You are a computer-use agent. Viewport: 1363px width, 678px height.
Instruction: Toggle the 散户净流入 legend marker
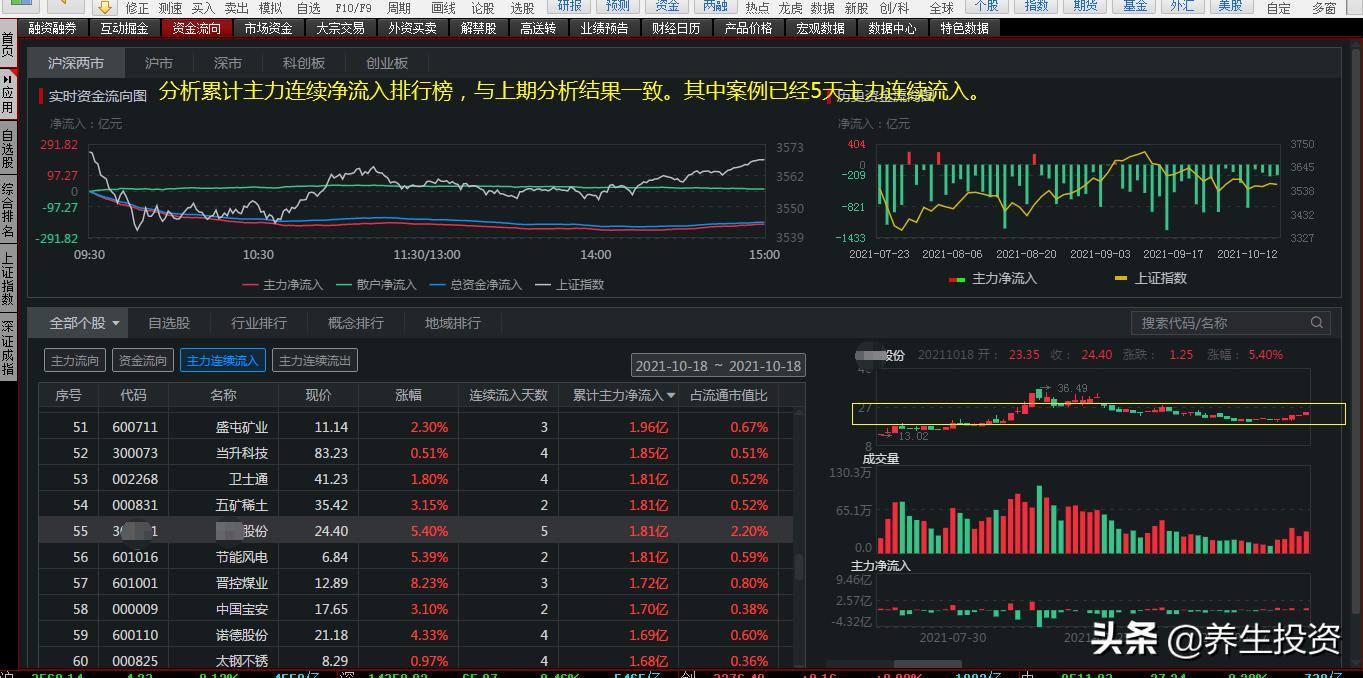click(x=344, y=285)
